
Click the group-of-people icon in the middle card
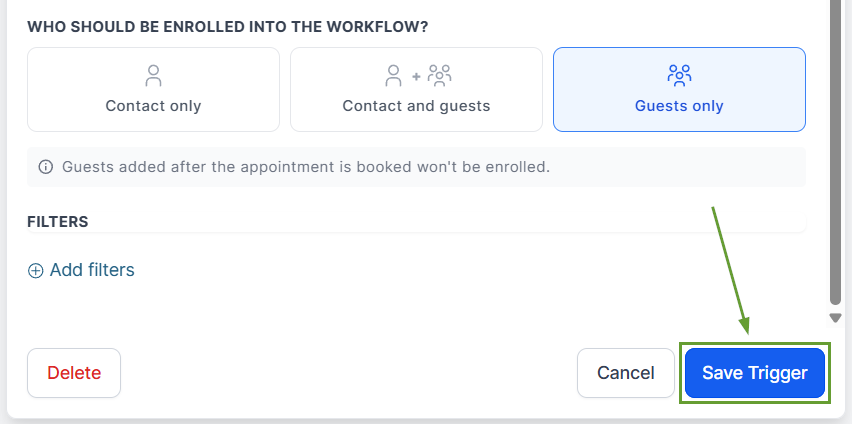[439, 75]
